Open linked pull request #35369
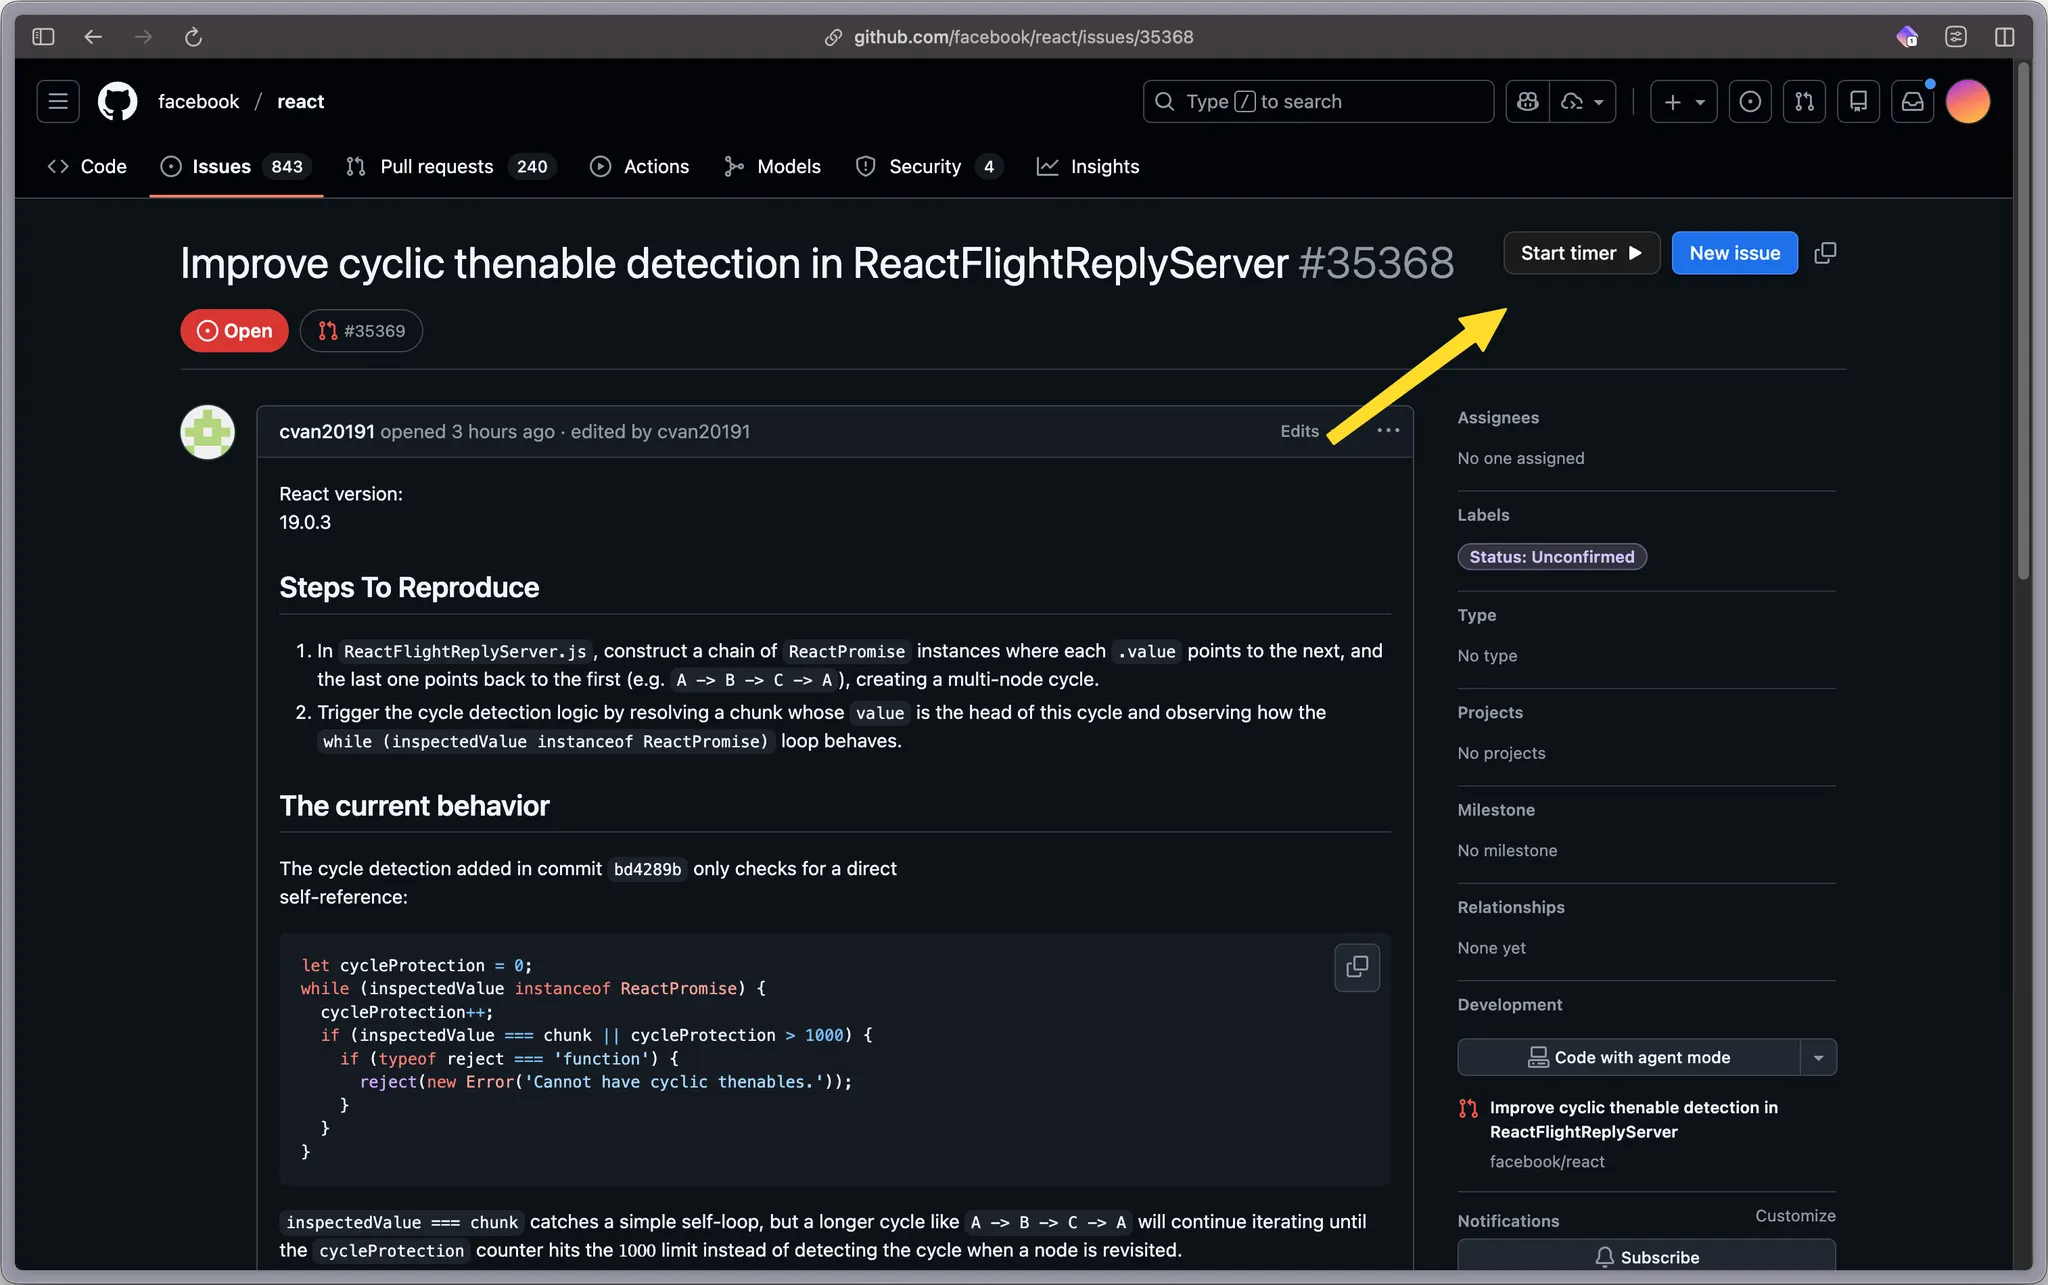 point(361,331)
